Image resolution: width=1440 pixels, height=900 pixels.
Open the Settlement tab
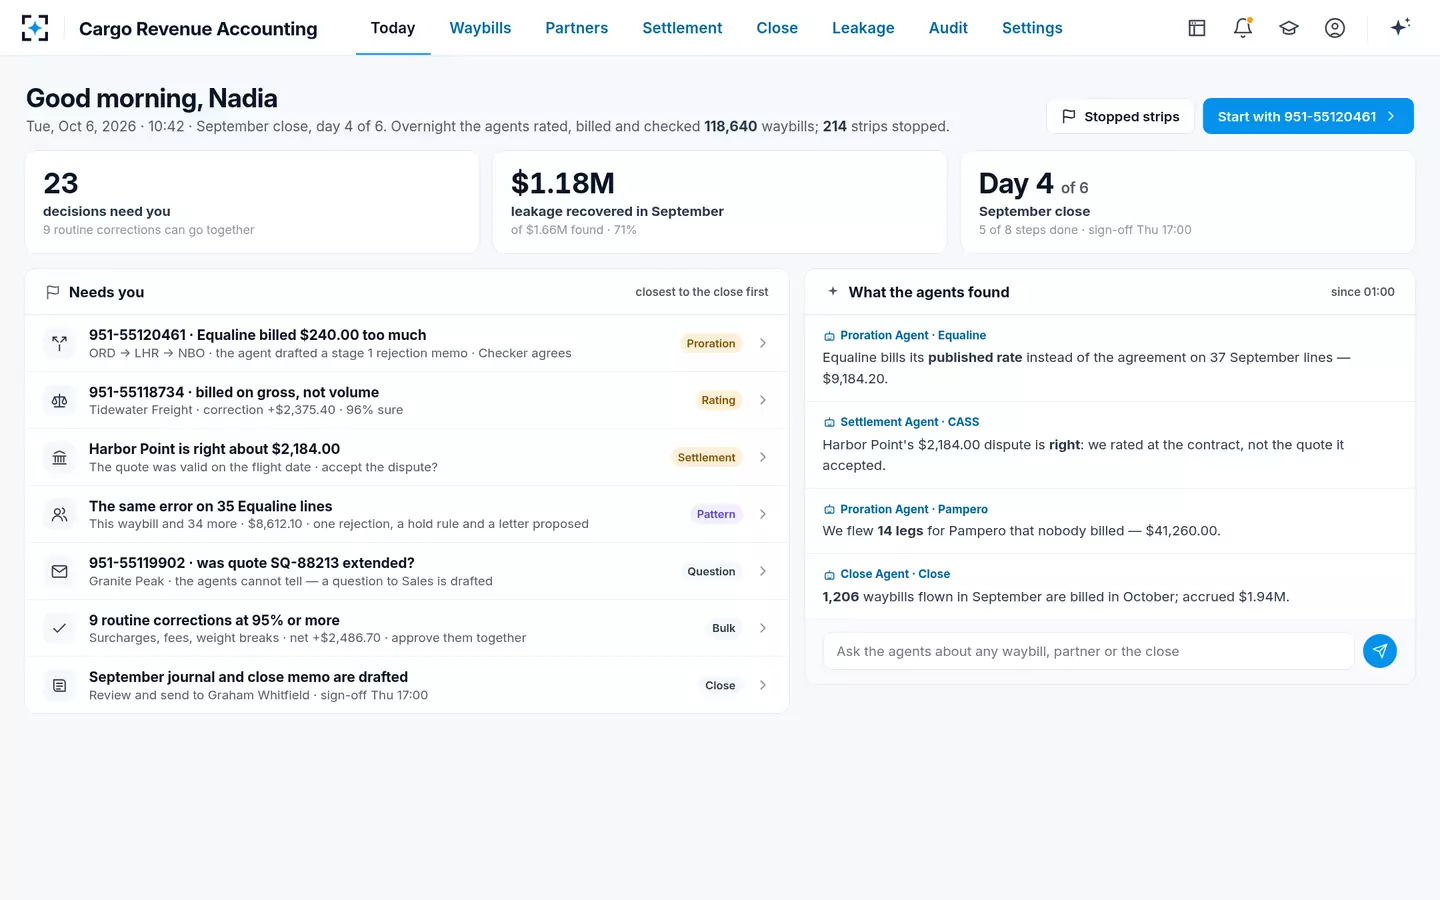click(682, 28)
